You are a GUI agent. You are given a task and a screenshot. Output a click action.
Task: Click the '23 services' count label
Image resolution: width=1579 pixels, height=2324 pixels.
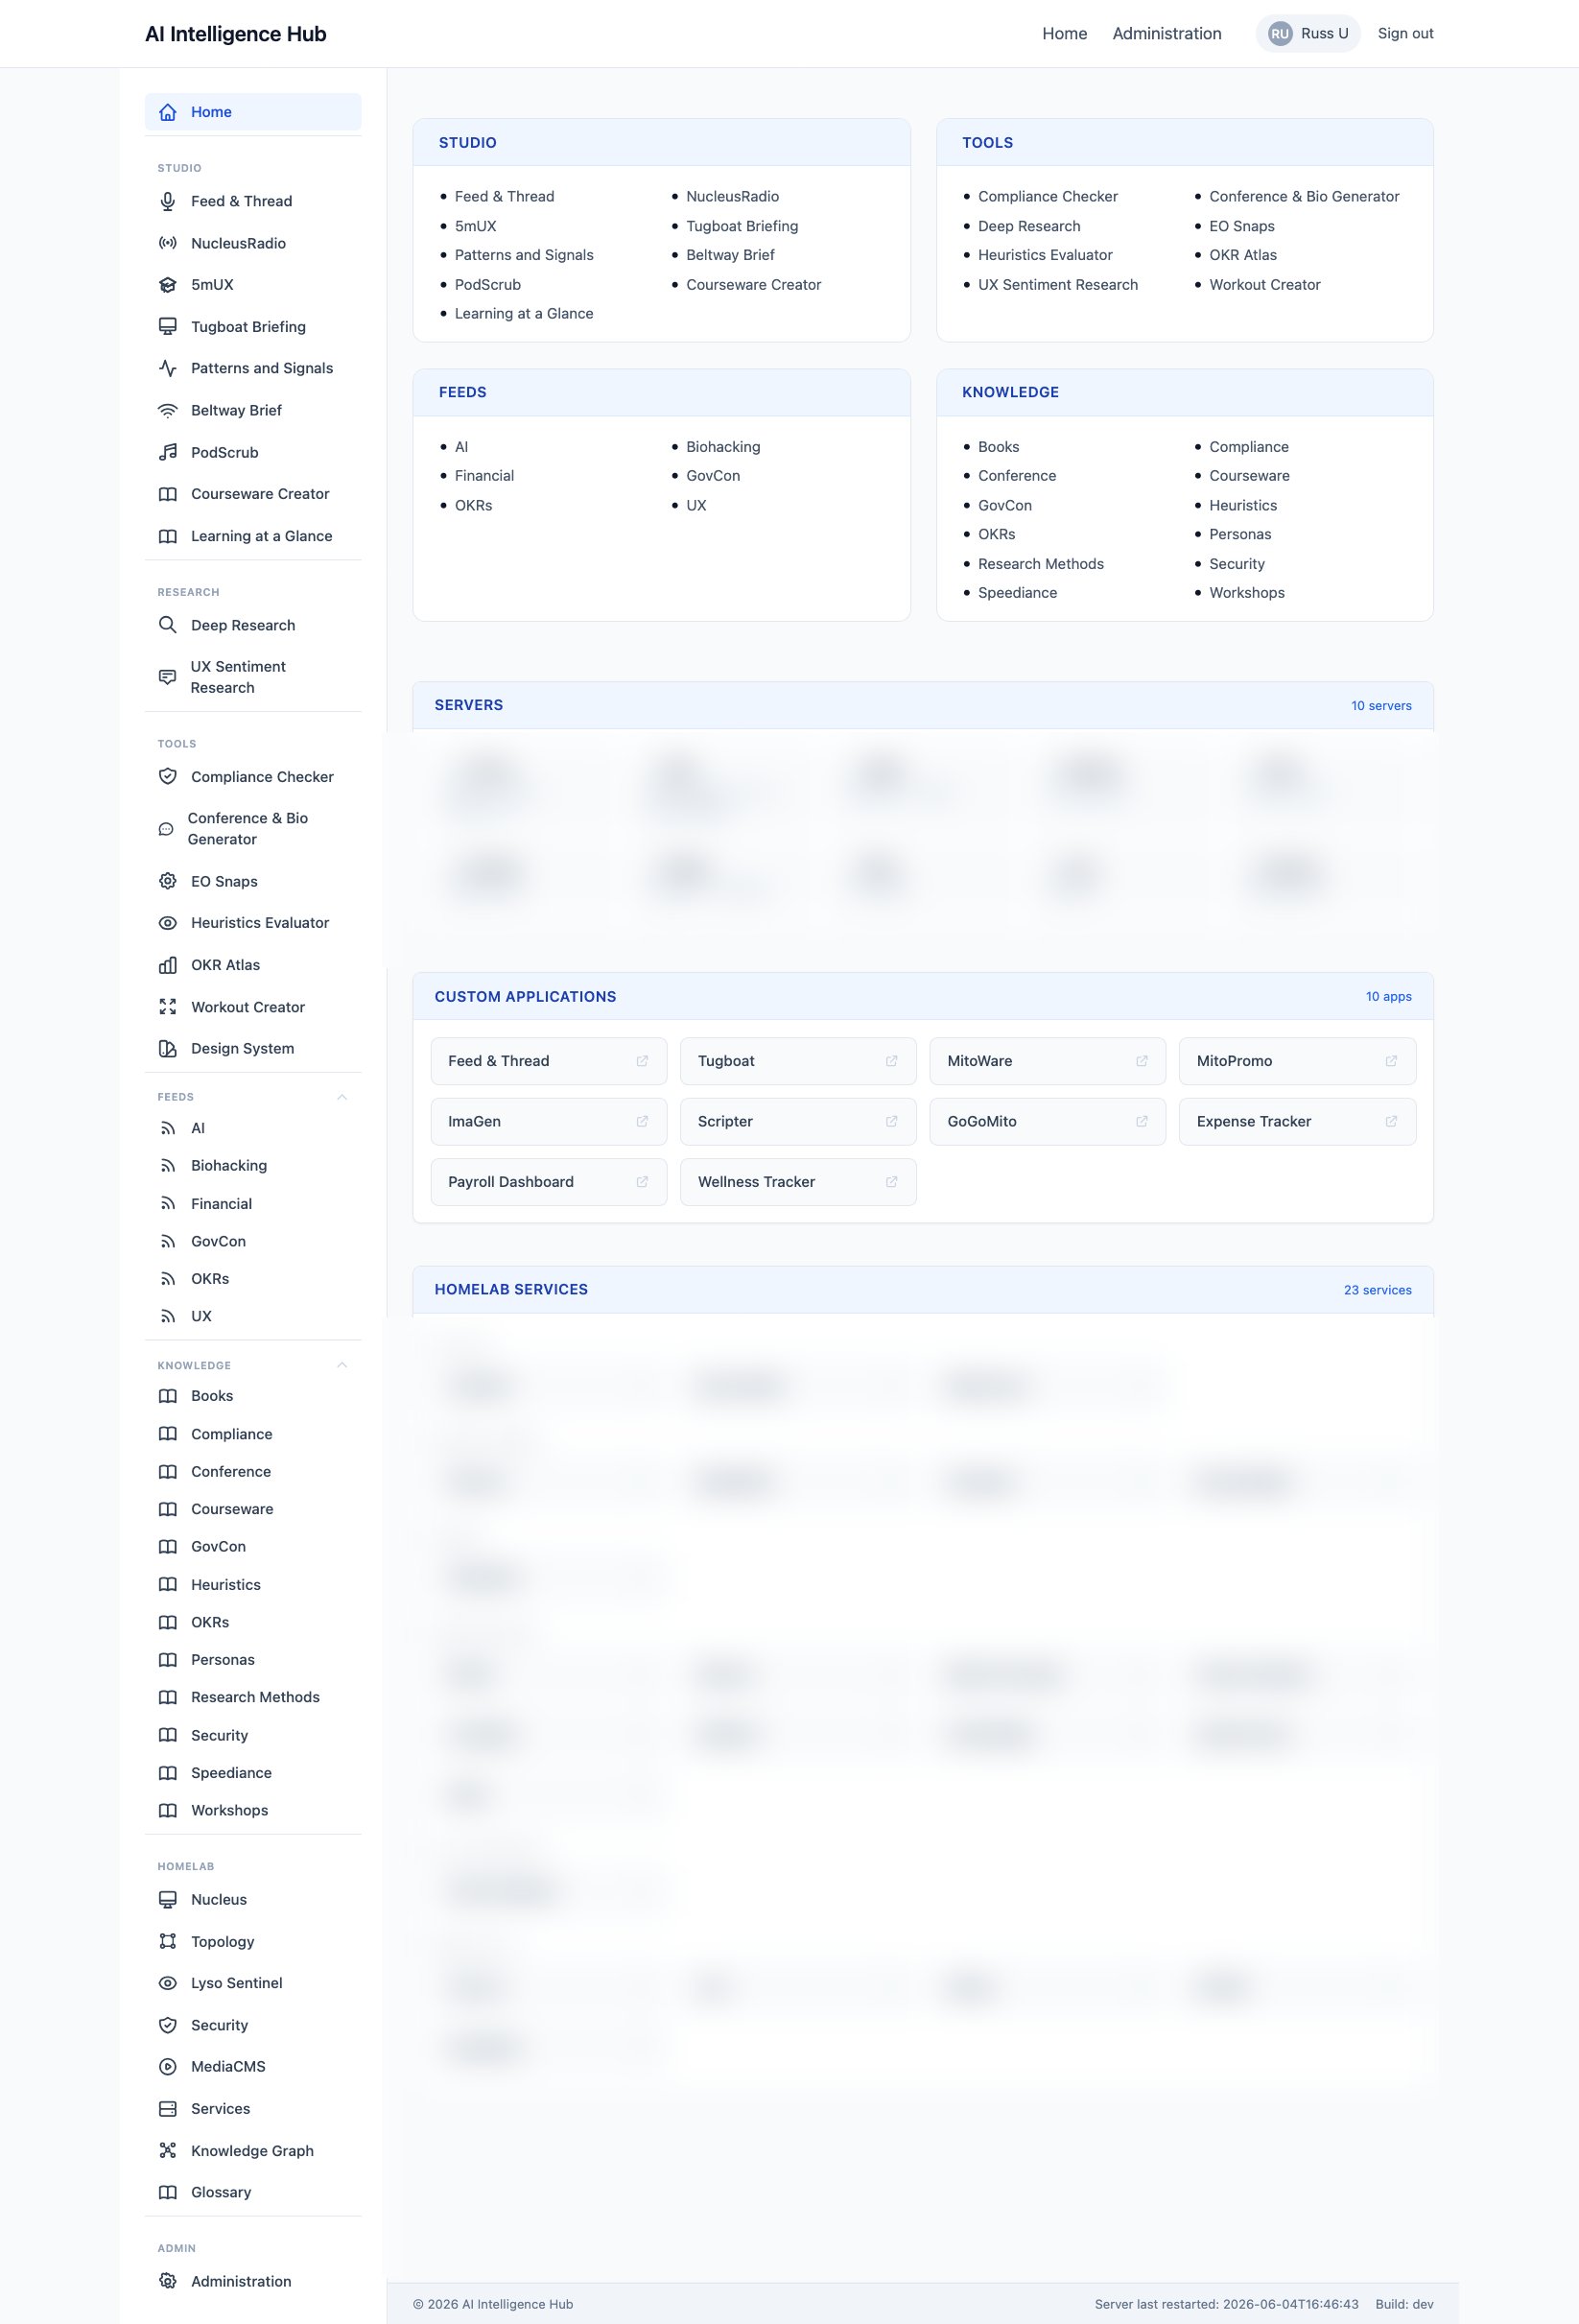coord(1377,1290)
